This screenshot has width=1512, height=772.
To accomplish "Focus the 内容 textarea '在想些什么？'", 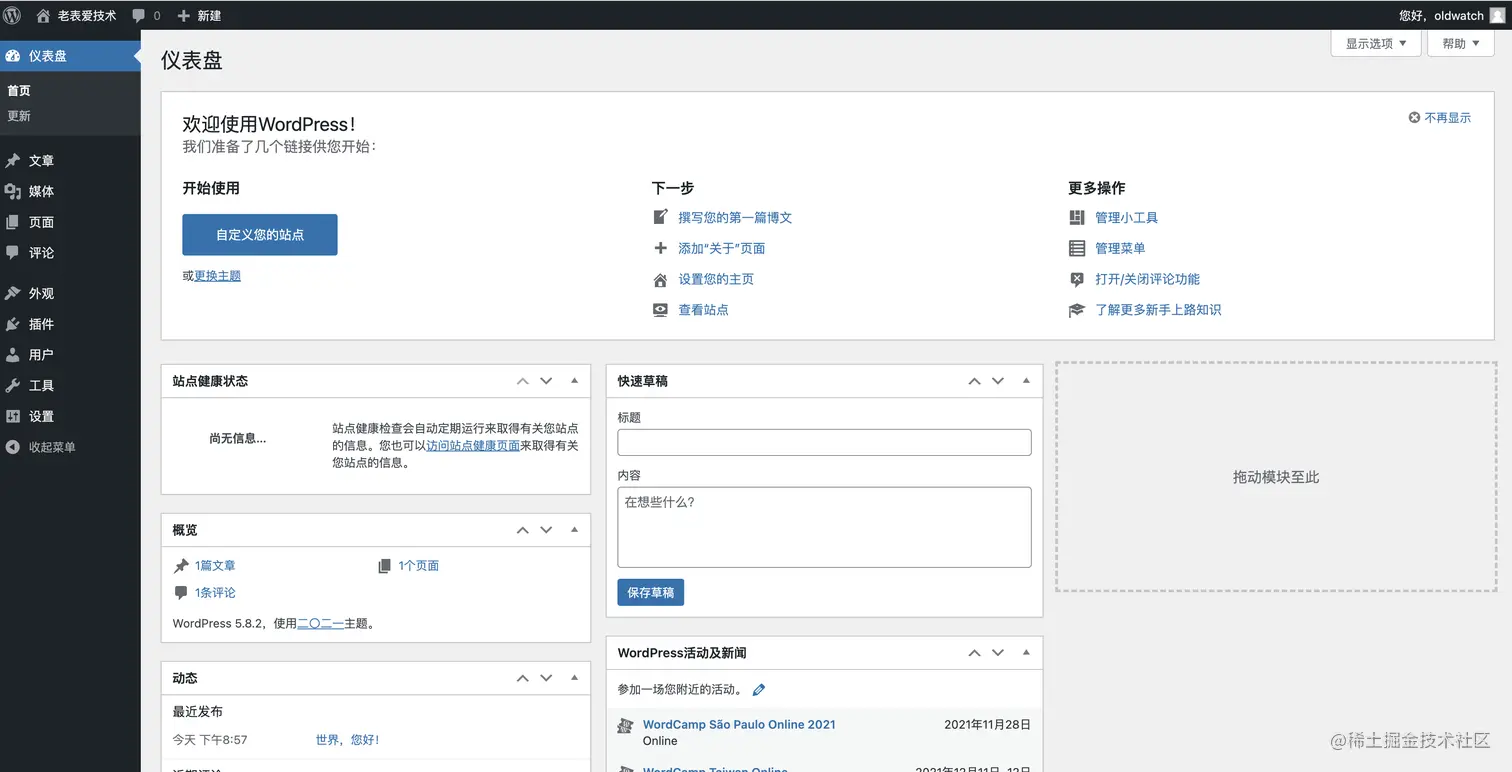I will (824, 527).
